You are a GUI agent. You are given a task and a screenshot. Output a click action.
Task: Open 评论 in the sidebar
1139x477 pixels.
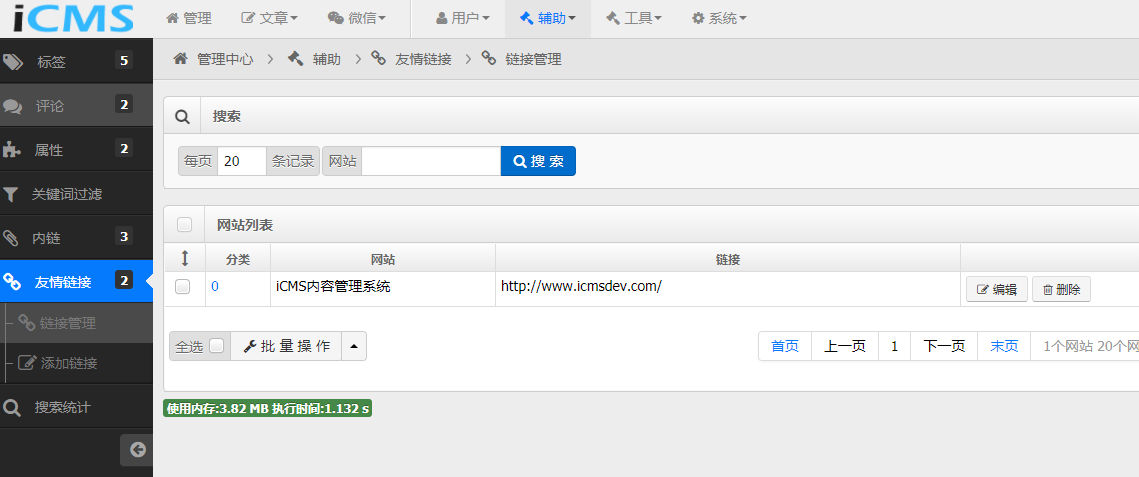pos(76,106)
